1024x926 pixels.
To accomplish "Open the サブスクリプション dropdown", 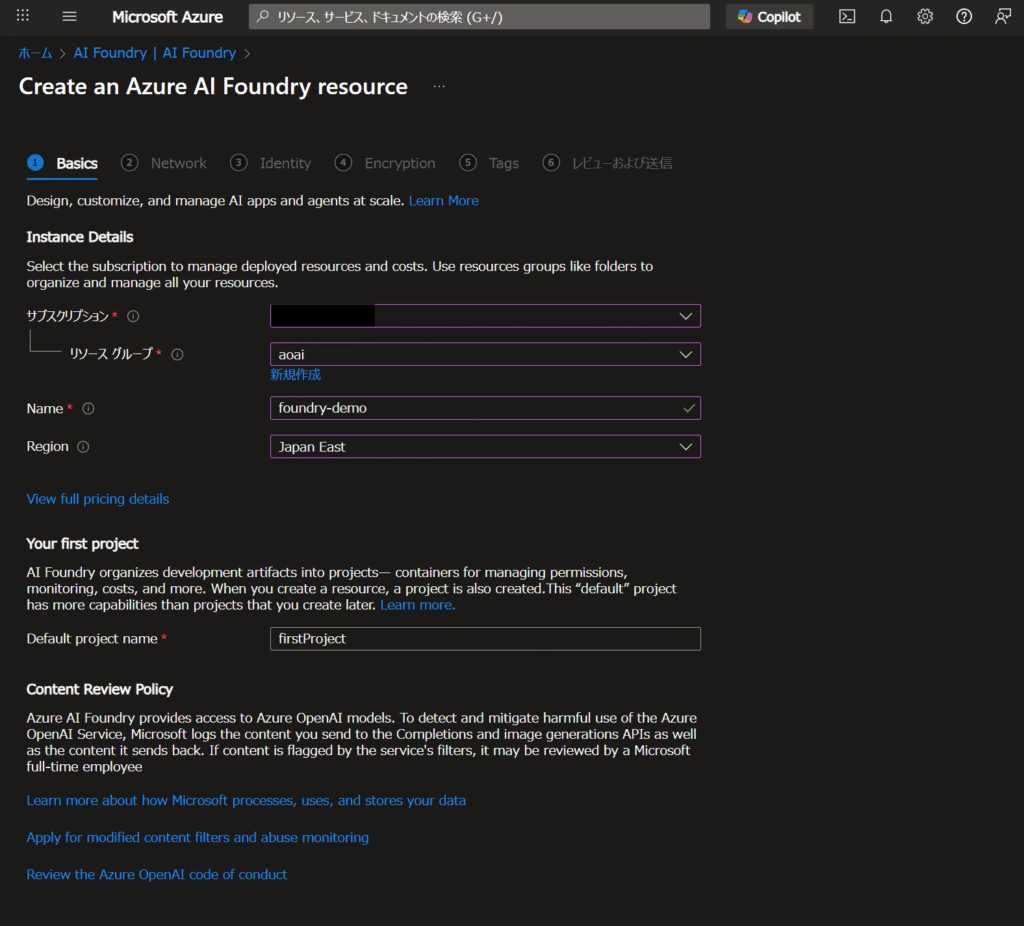I will [x=485, y=316].
